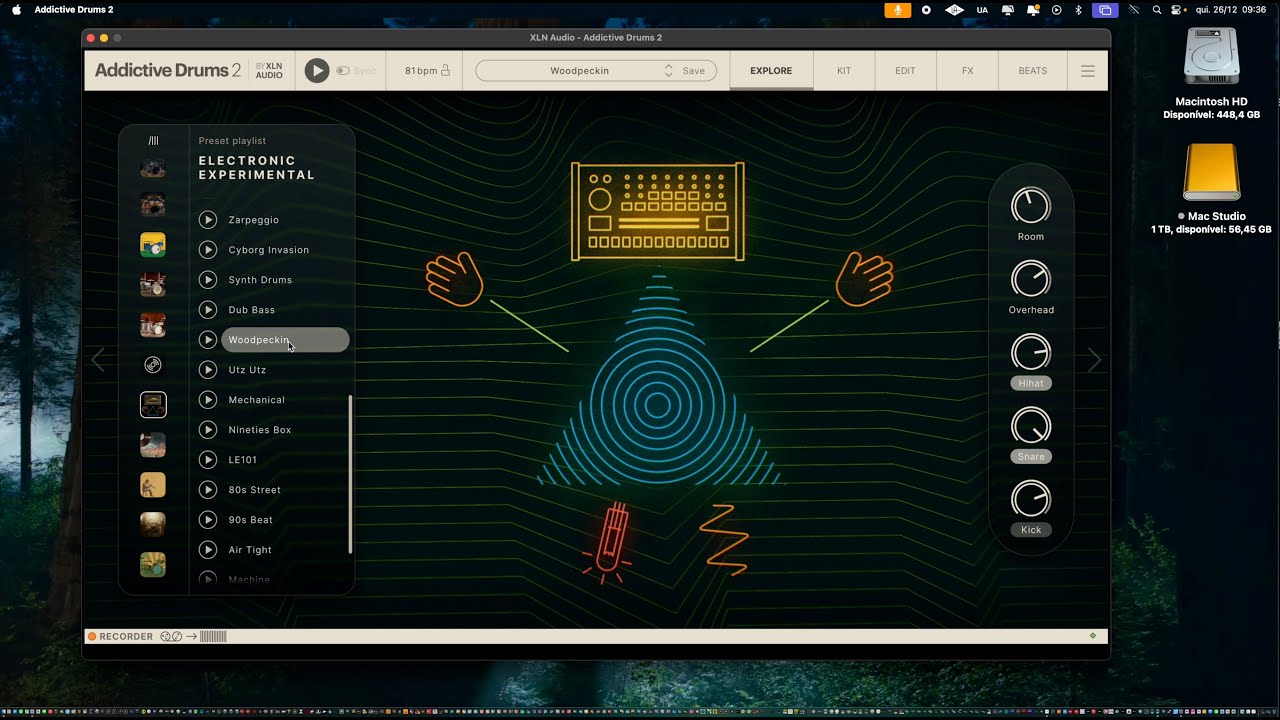Open the FX tab
Screen dimensions: 1280x720
click(967, 71)
